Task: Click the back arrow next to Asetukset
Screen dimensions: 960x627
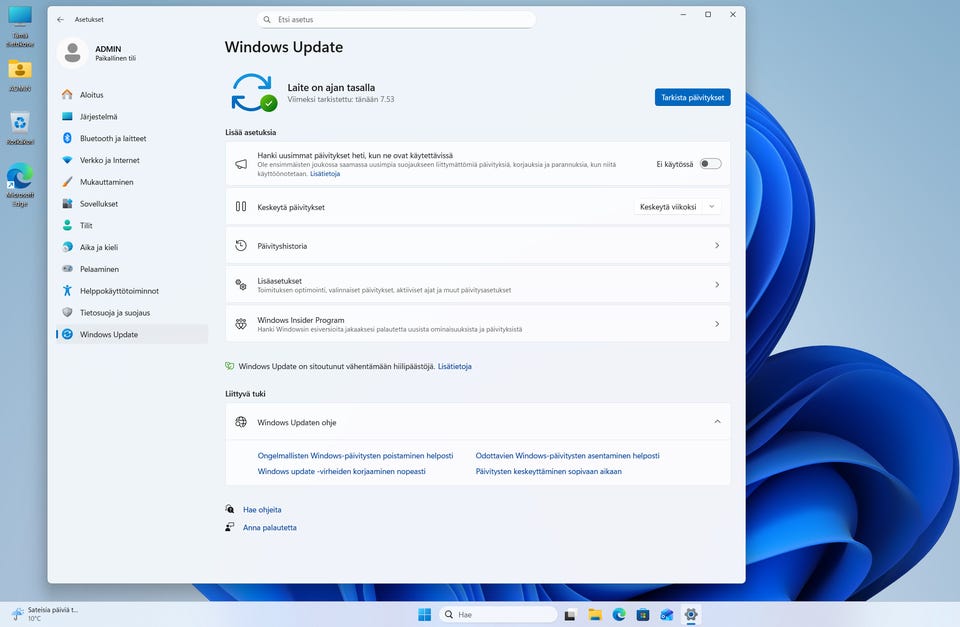Action: tap(60, 20)
